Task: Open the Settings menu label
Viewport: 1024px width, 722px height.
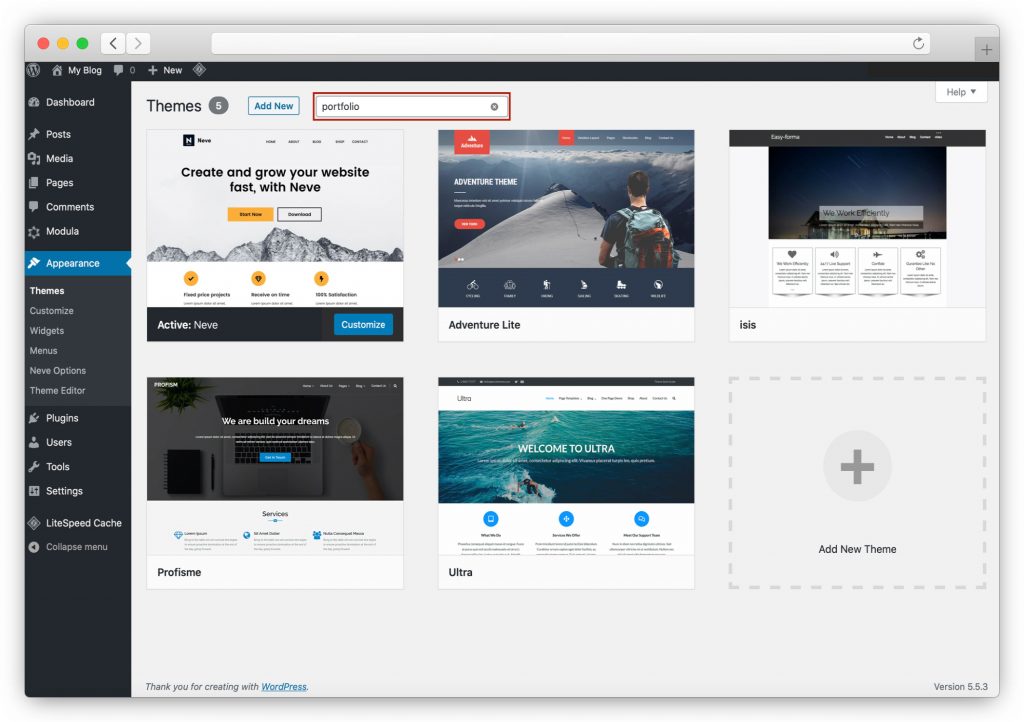Action: 64,491
